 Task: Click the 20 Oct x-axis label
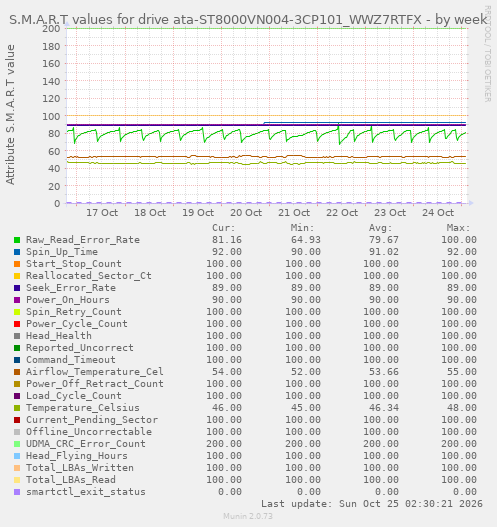(x=246, y=213)
